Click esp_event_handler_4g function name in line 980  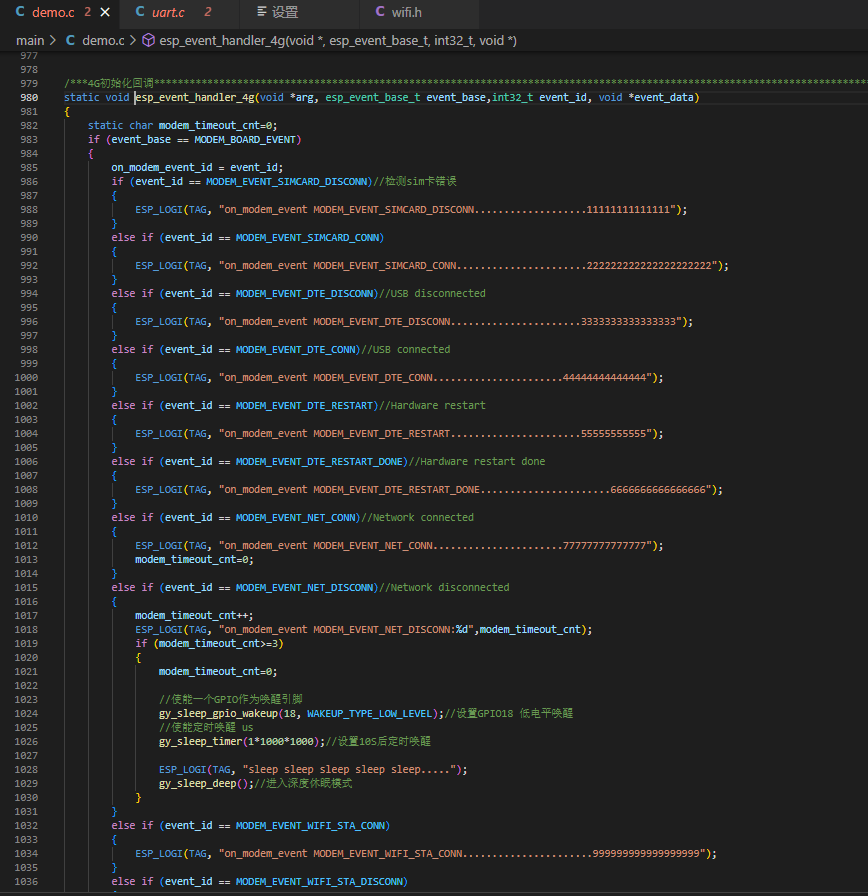pos(195,98)
